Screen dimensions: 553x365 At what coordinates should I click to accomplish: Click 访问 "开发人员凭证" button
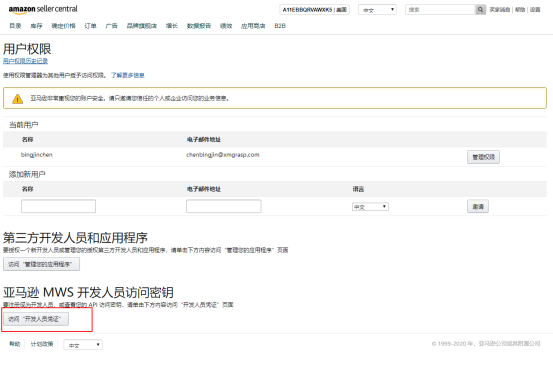[x=36, y=319]
